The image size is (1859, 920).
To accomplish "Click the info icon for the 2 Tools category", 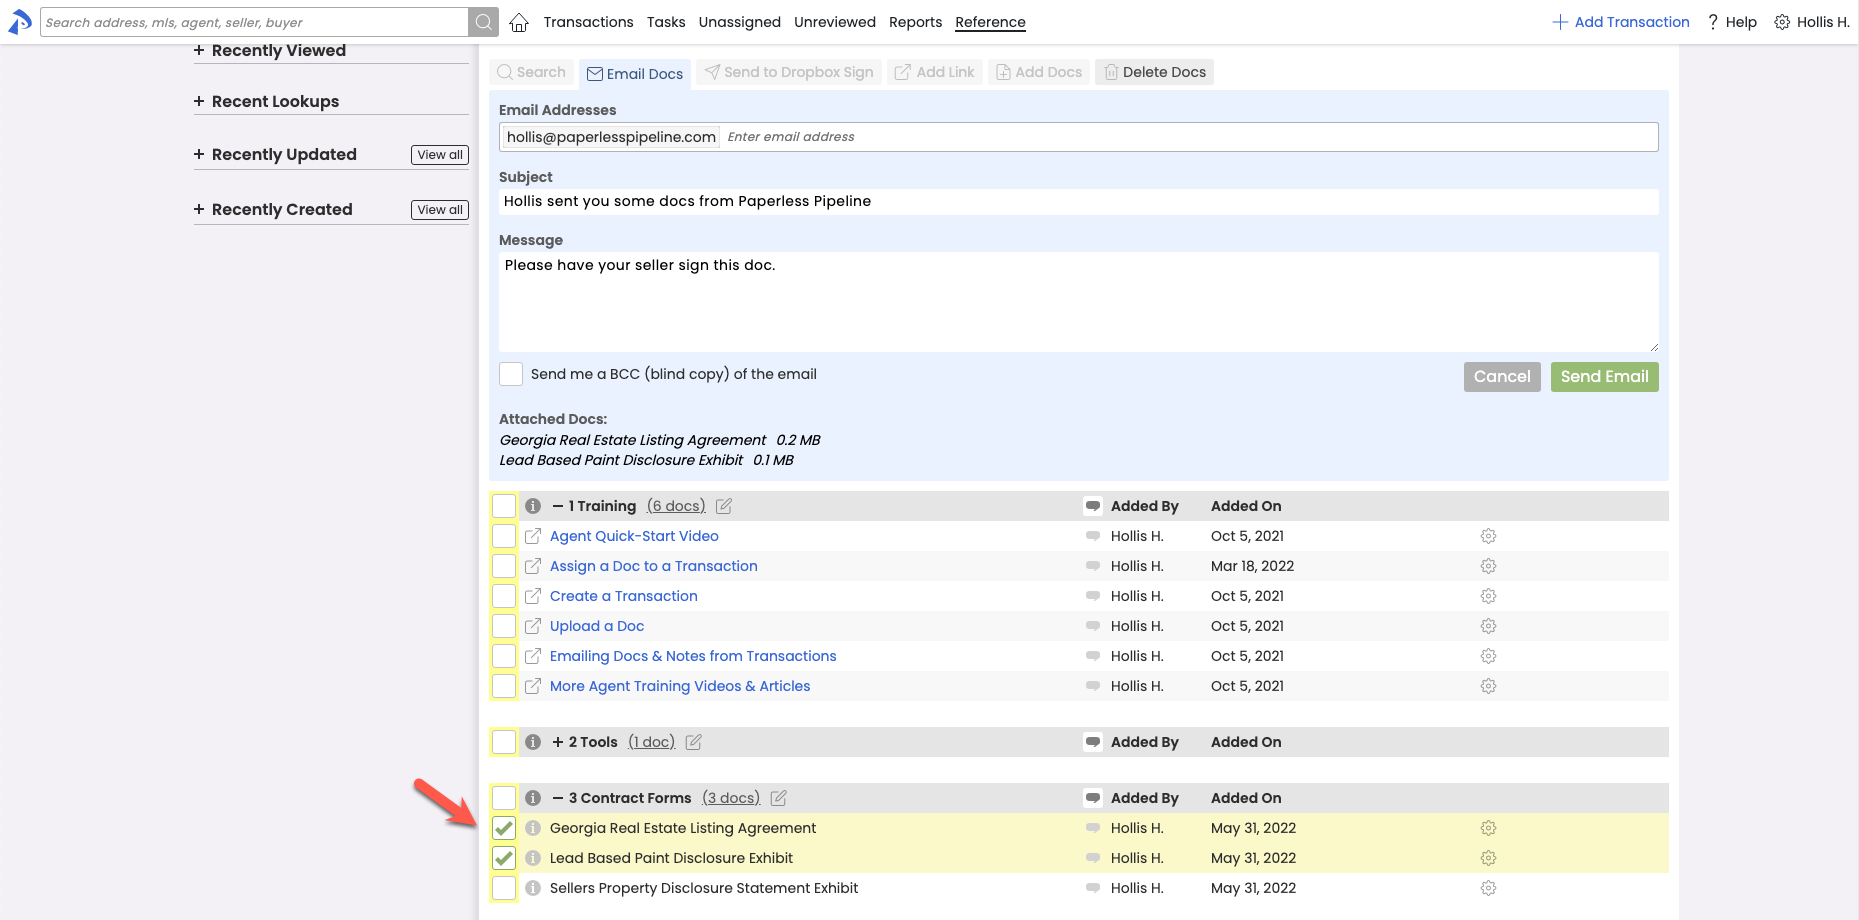I will (533, 742).
